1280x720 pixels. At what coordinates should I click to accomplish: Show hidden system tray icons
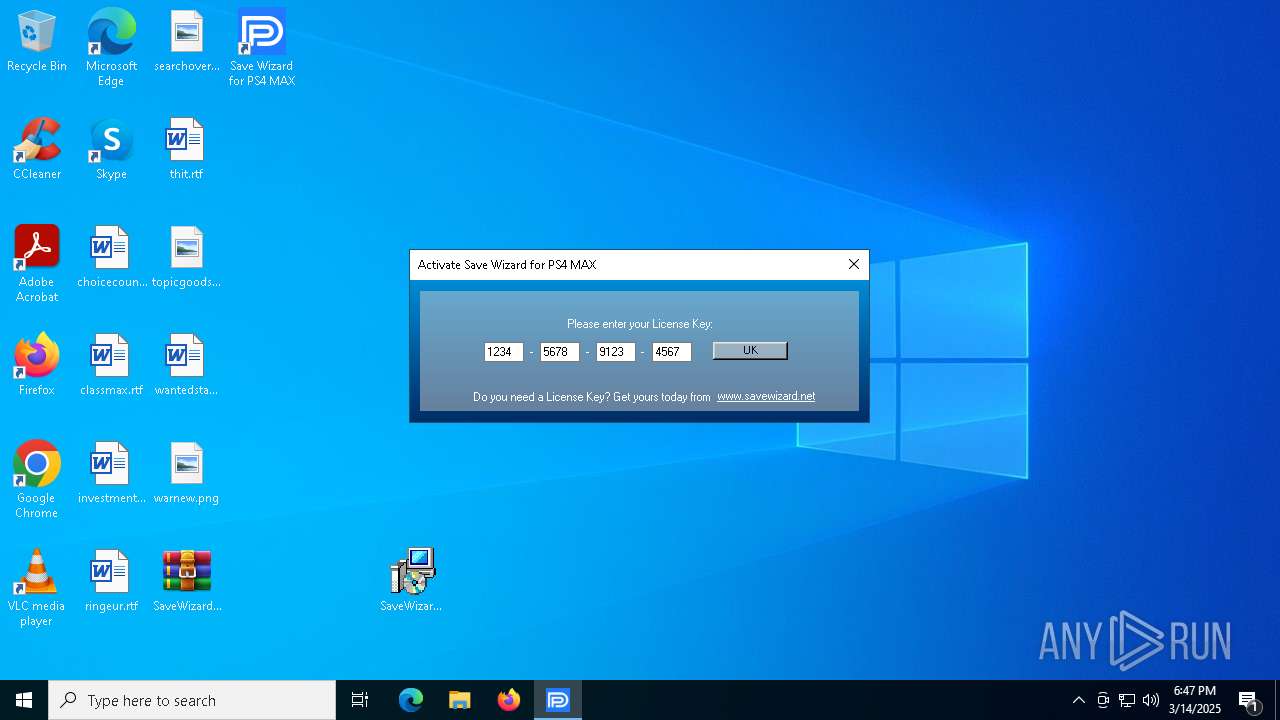point(1079,700)
